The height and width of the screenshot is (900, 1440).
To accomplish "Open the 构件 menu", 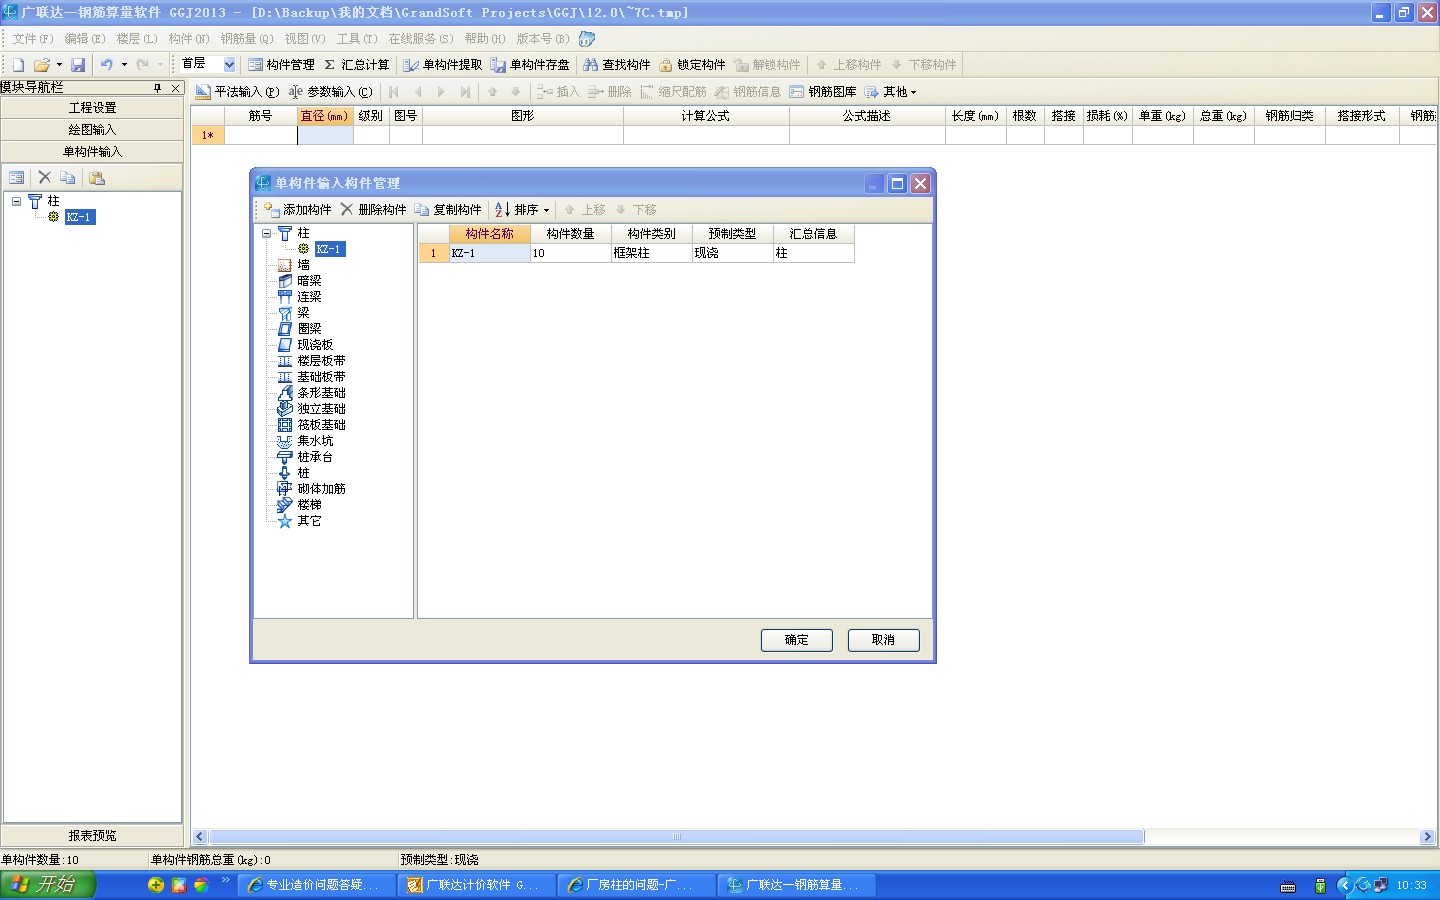I will (188, 39).
